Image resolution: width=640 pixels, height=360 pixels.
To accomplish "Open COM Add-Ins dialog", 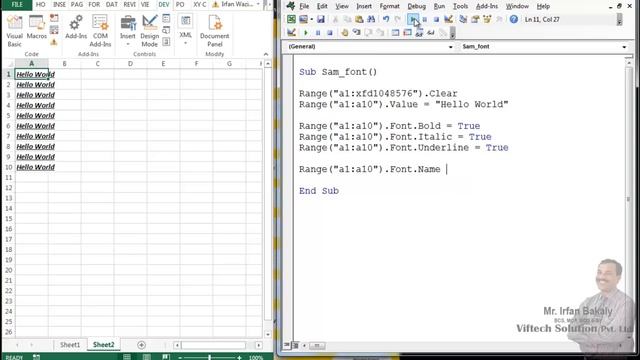I will (x=100, y=31).
